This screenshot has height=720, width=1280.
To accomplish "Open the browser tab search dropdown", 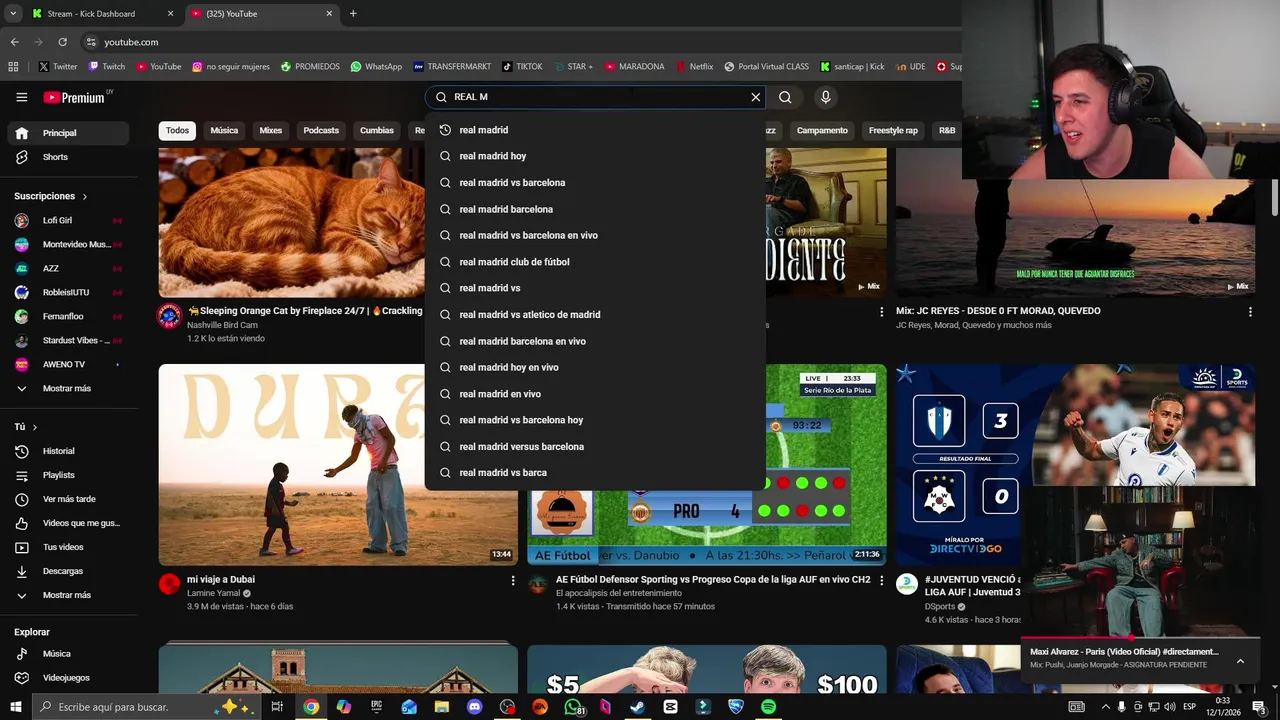I will [13, 14].
